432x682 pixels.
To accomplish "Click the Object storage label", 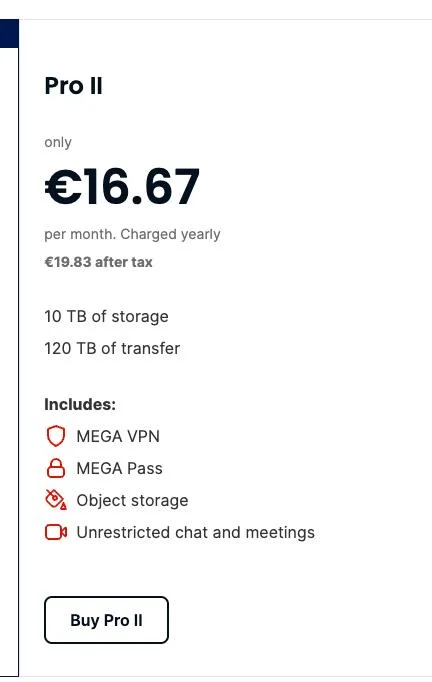I will click(132, 501).
